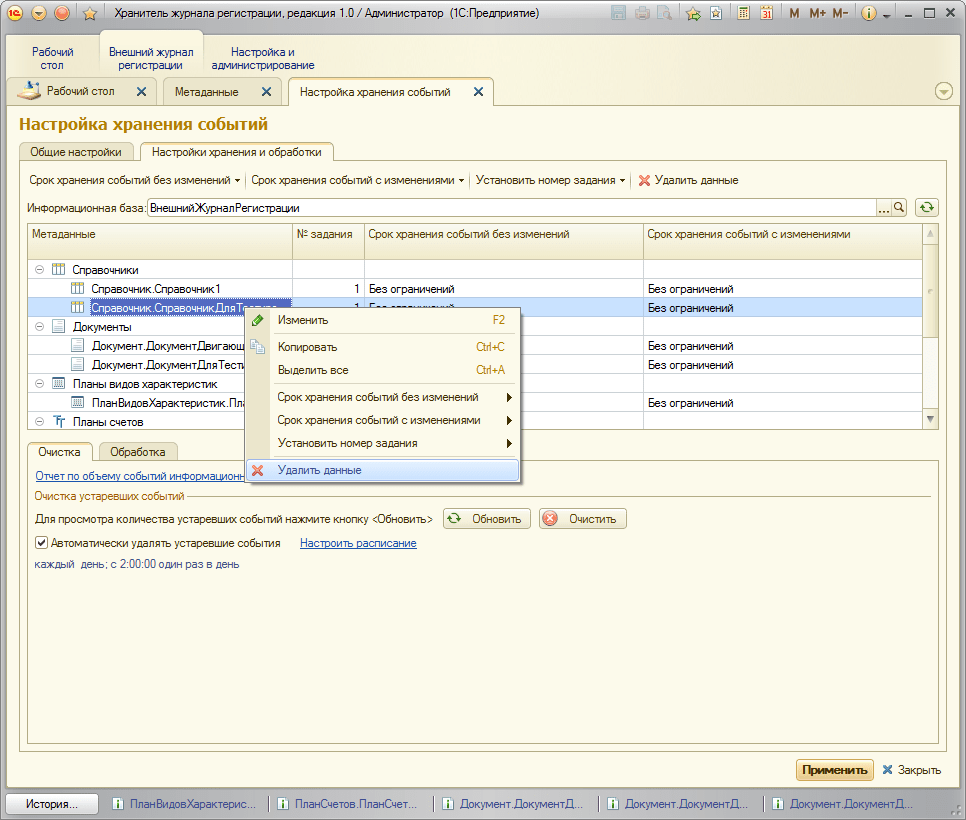Screen dimensions: 966x820
Task: Expand the Планы счетов tree group
Action: [x=39, y=422]
